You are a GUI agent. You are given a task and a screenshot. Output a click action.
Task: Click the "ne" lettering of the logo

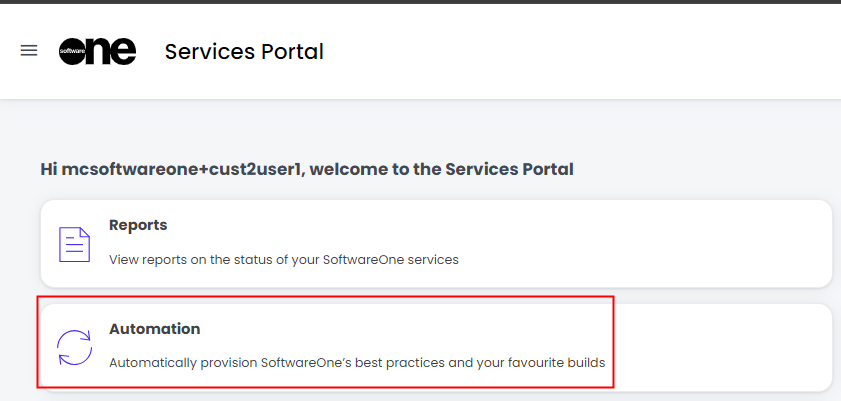click(114, 51)
